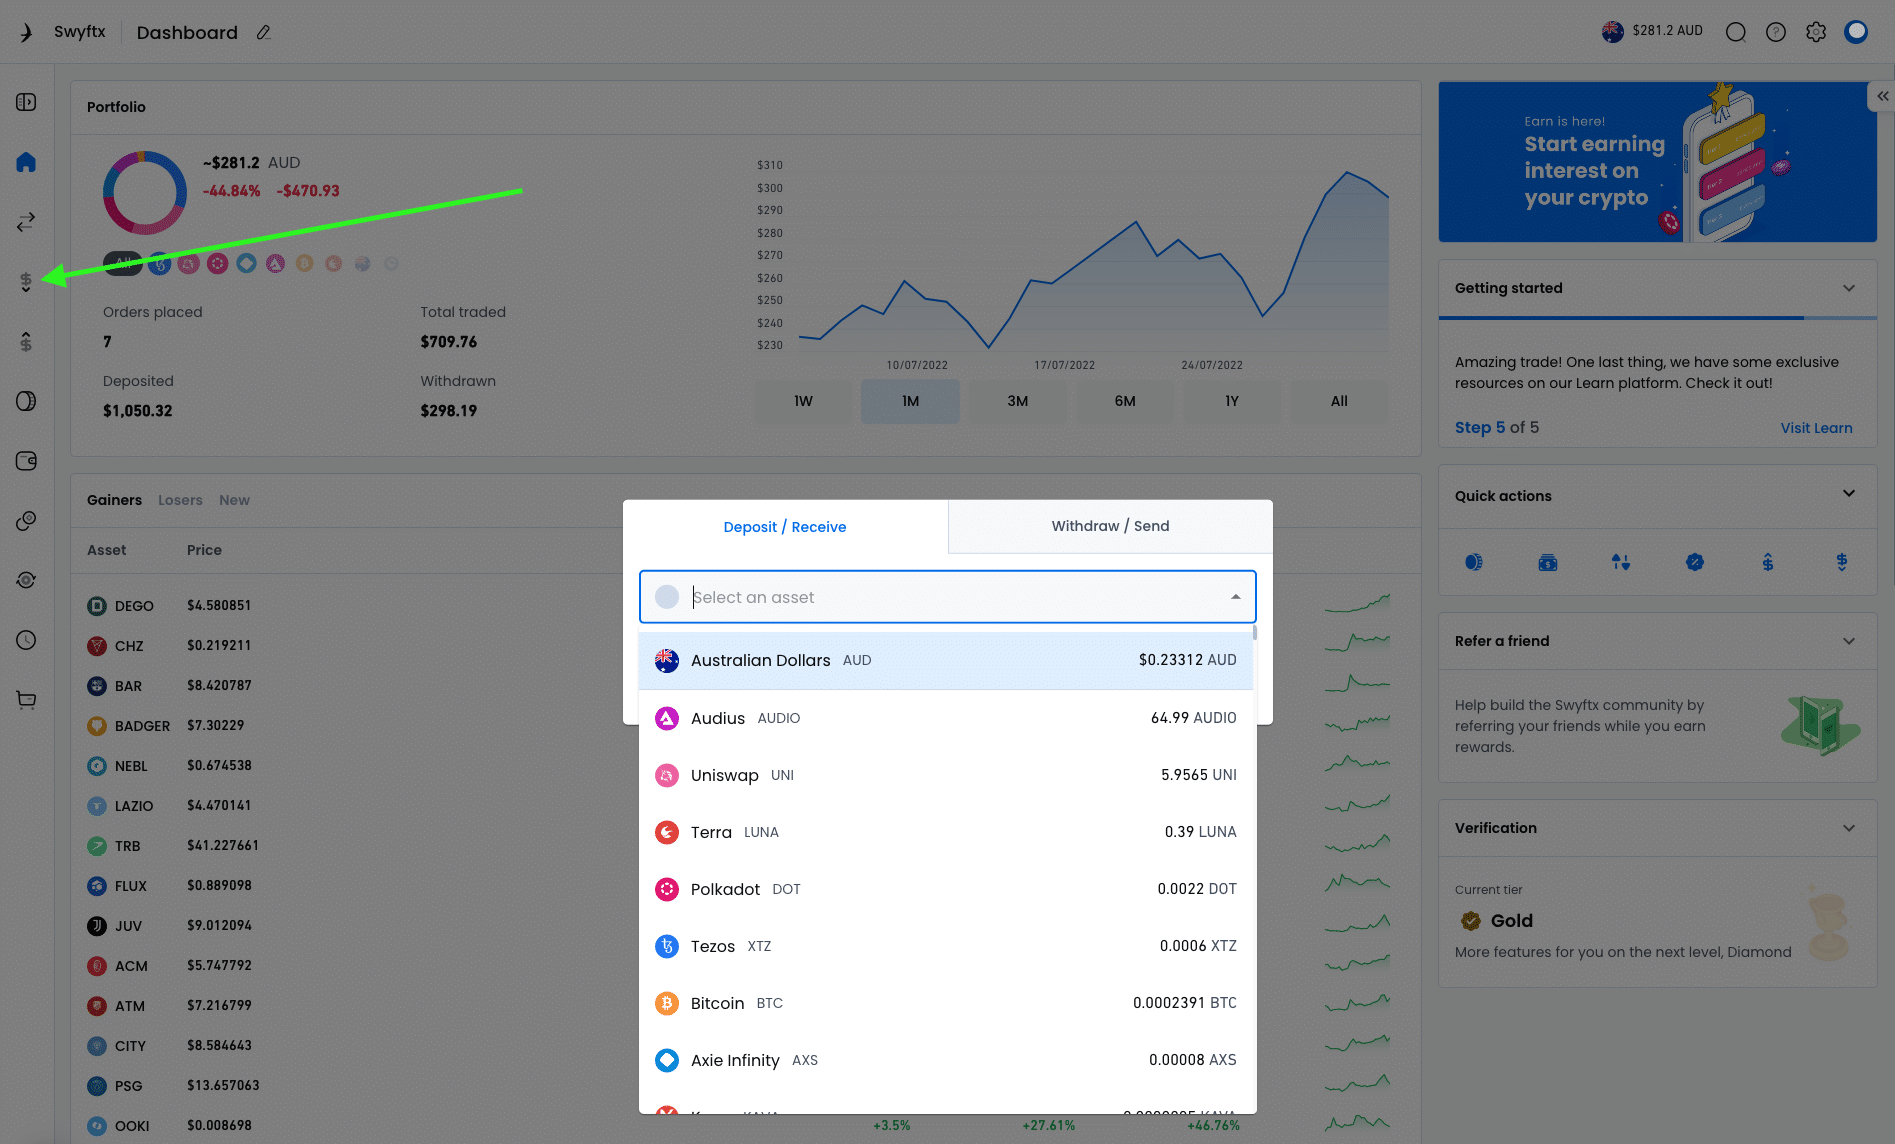
Task: Open Deposit dollar-down icon in sidebar
Action: coord(26,282)
